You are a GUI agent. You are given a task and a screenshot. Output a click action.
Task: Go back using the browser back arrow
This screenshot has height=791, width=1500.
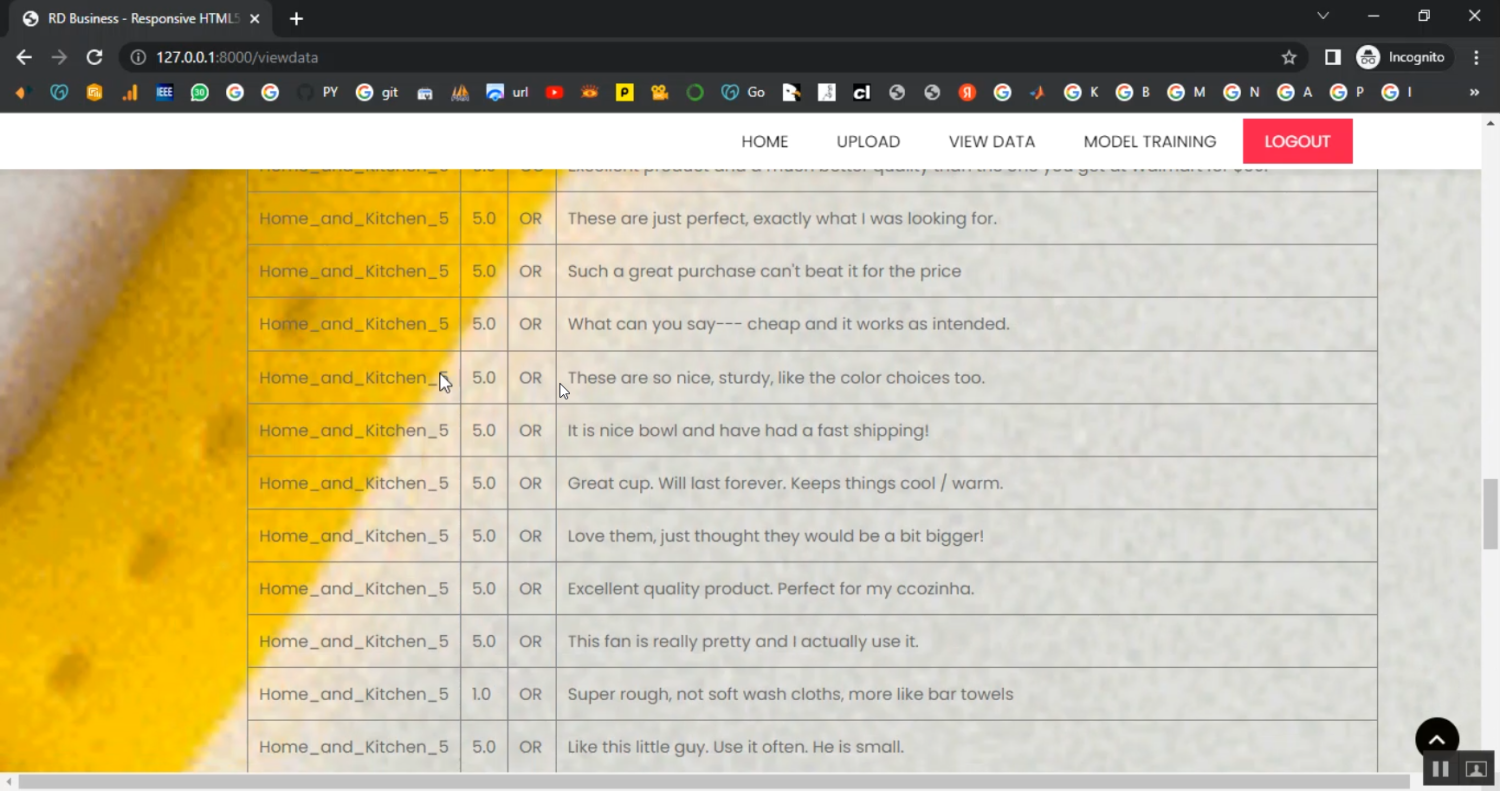[x=24, y=58]
